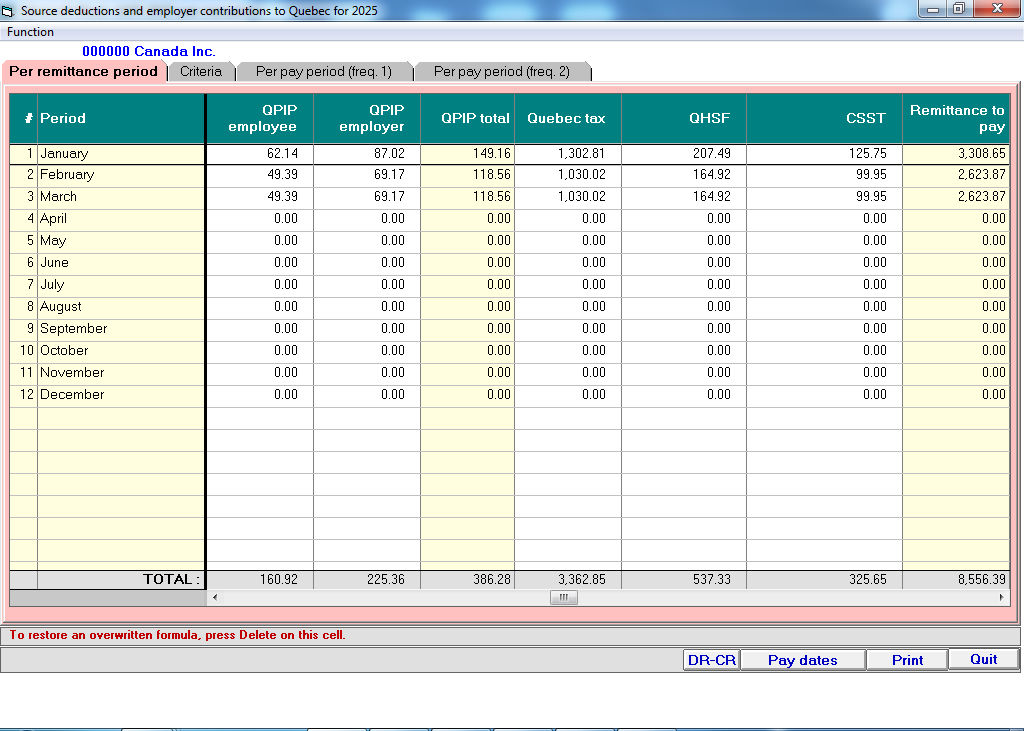Switch to the Criteria tab
The image size is (1024, 731).
click(201, 72)
